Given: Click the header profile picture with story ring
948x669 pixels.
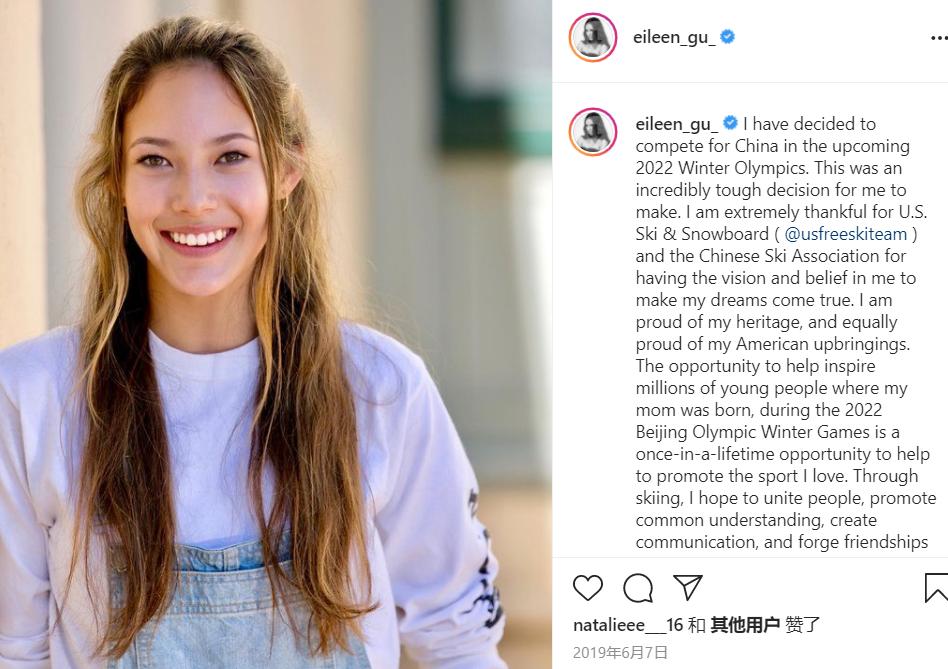Looking at the screenshot, I should (x=592, y=37).
